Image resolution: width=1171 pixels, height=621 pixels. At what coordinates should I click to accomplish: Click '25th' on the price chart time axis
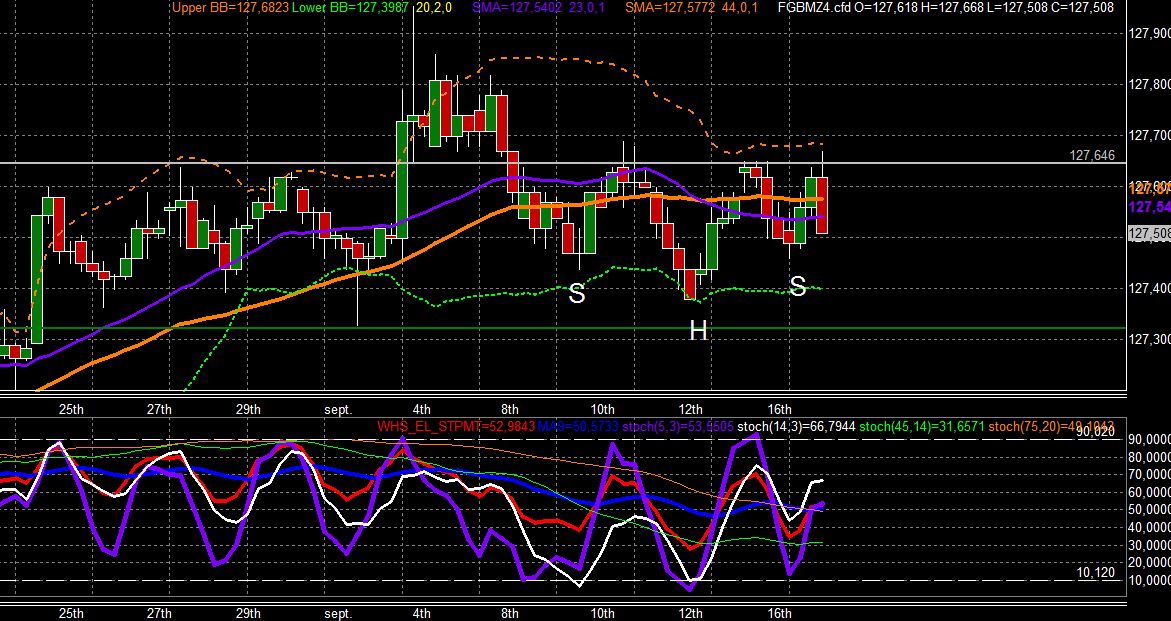click(71, 409)
